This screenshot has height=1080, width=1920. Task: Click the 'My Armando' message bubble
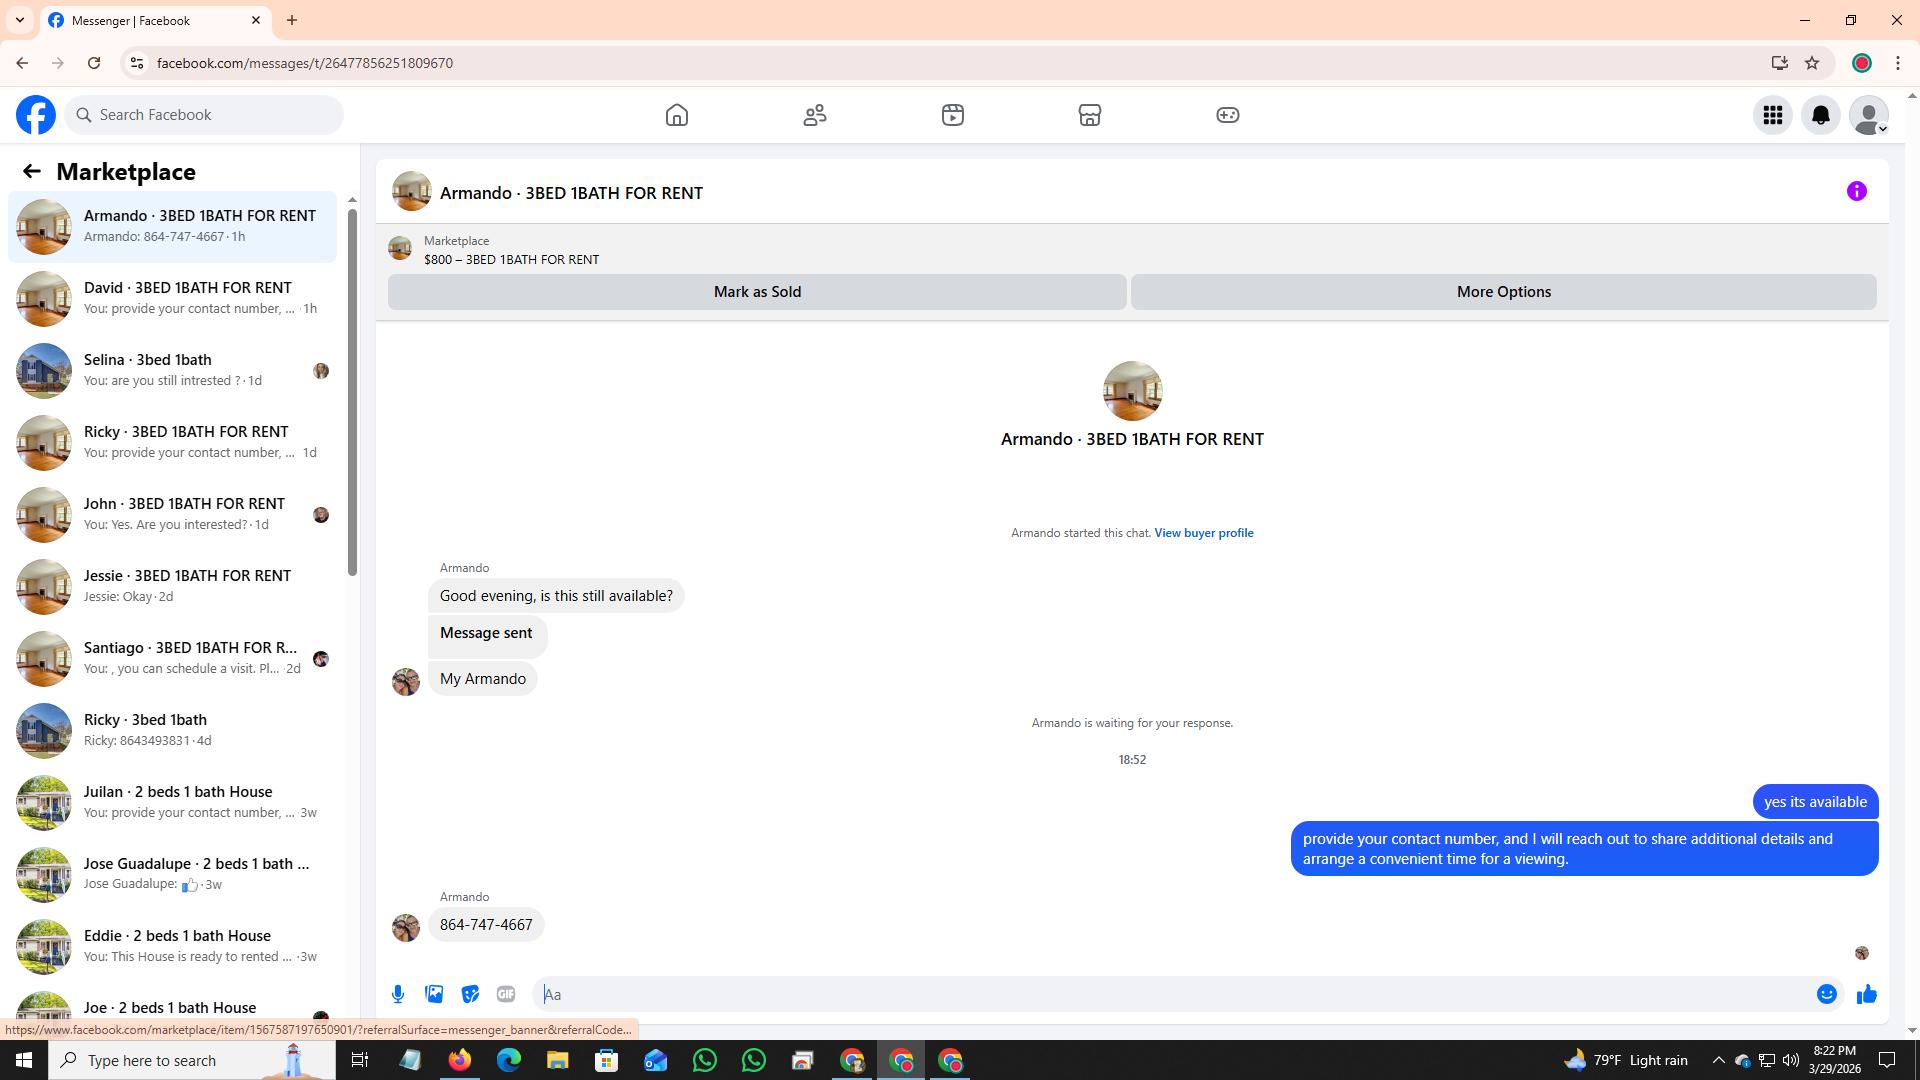(x=483, y=679)
